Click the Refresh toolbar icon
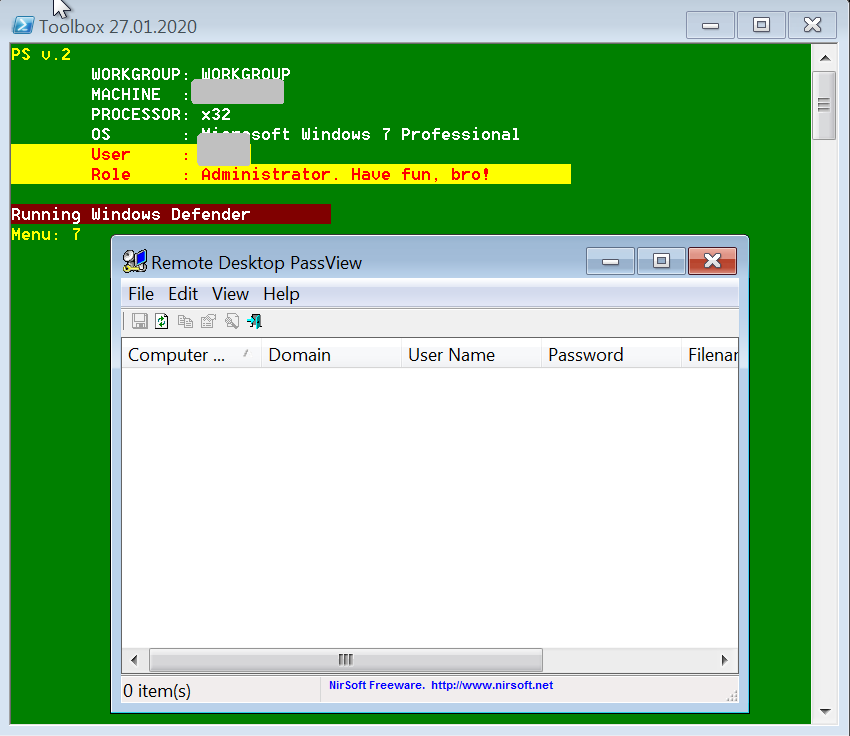 [x=162, y=321]
